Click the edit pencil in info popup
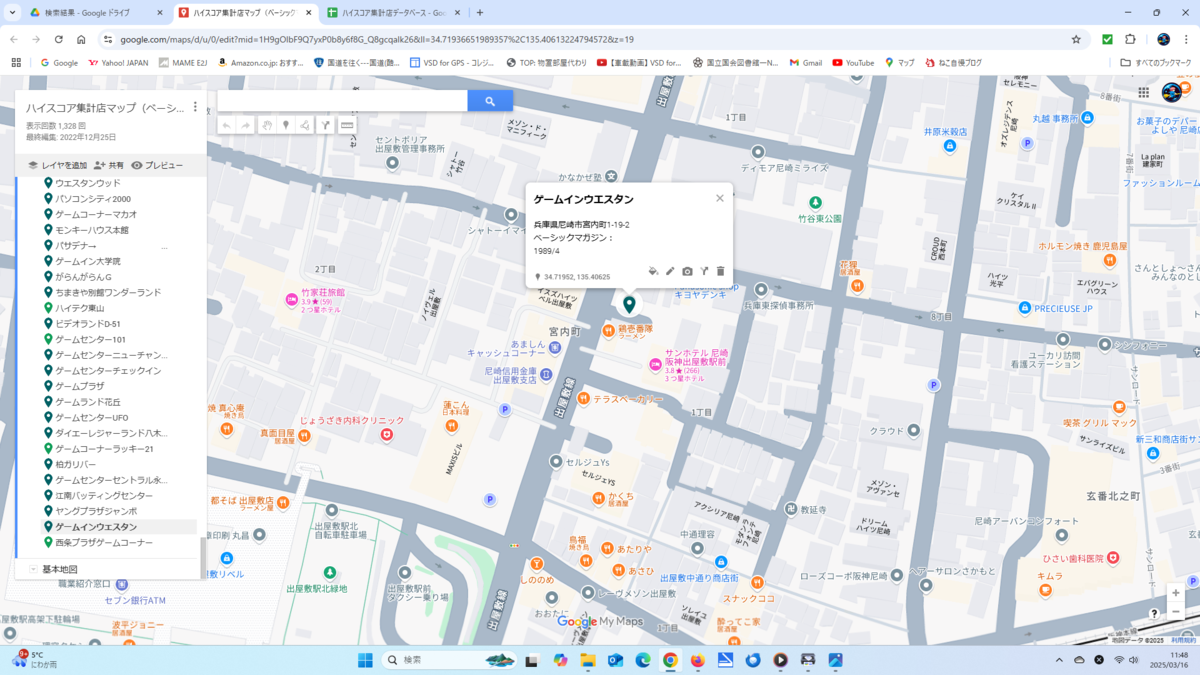This screenshot has width=1200, height=675. 670,271
